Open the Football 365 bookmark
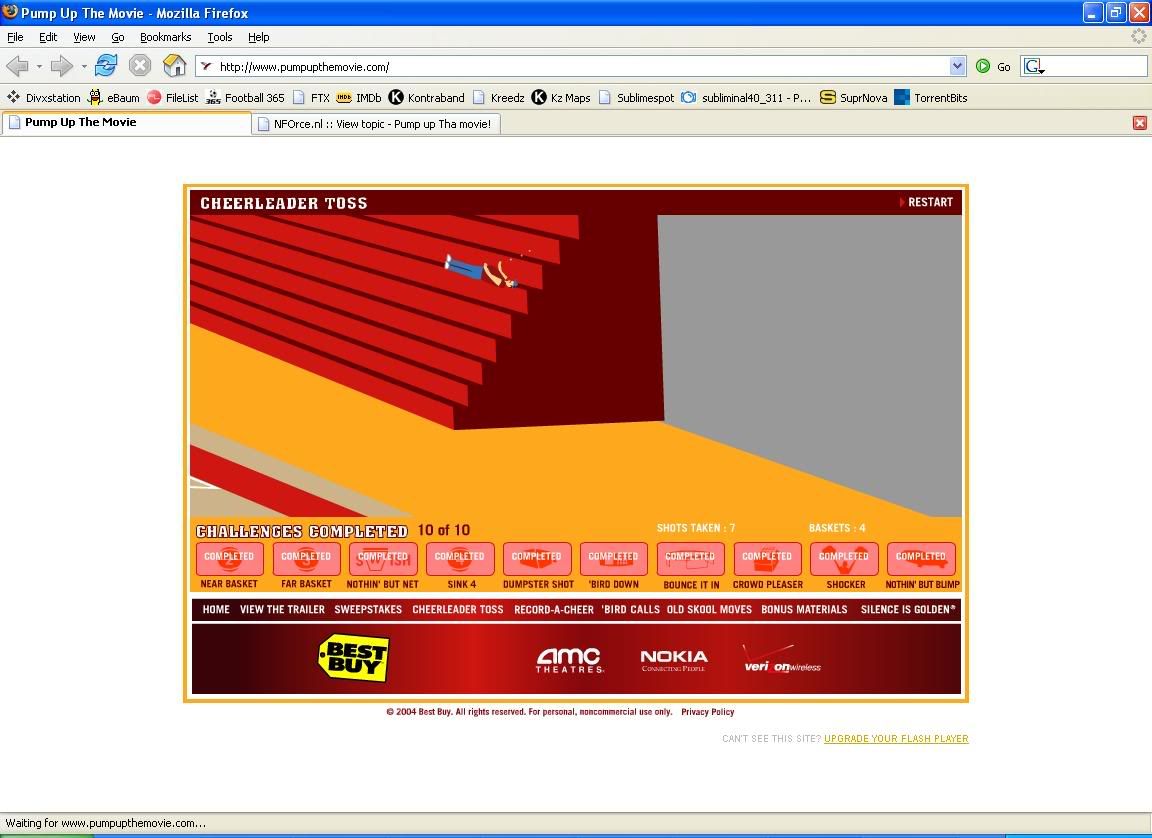The width and height of the screenshot is (1152, 838). tap(245, 97)
